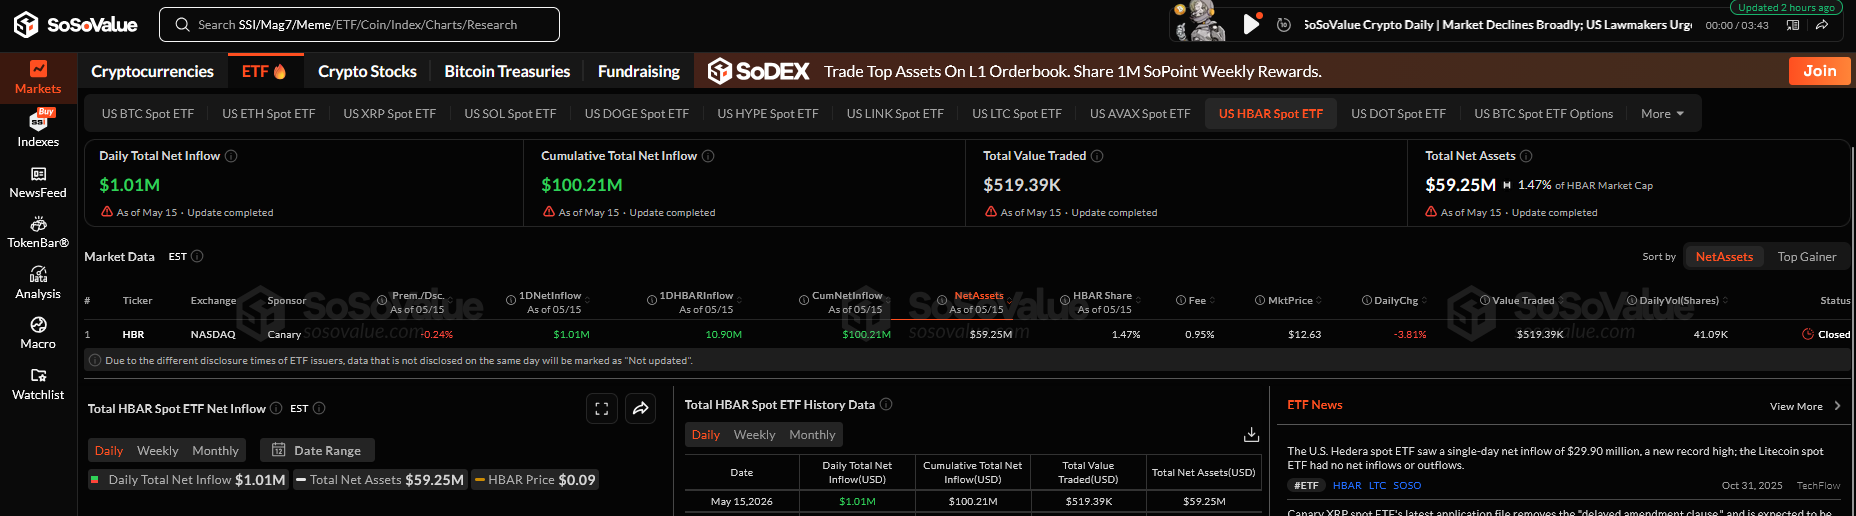Screen dimensions: 1856x516
Task: Rewind the podcast ten seconds
Action: click(1284, 24)
